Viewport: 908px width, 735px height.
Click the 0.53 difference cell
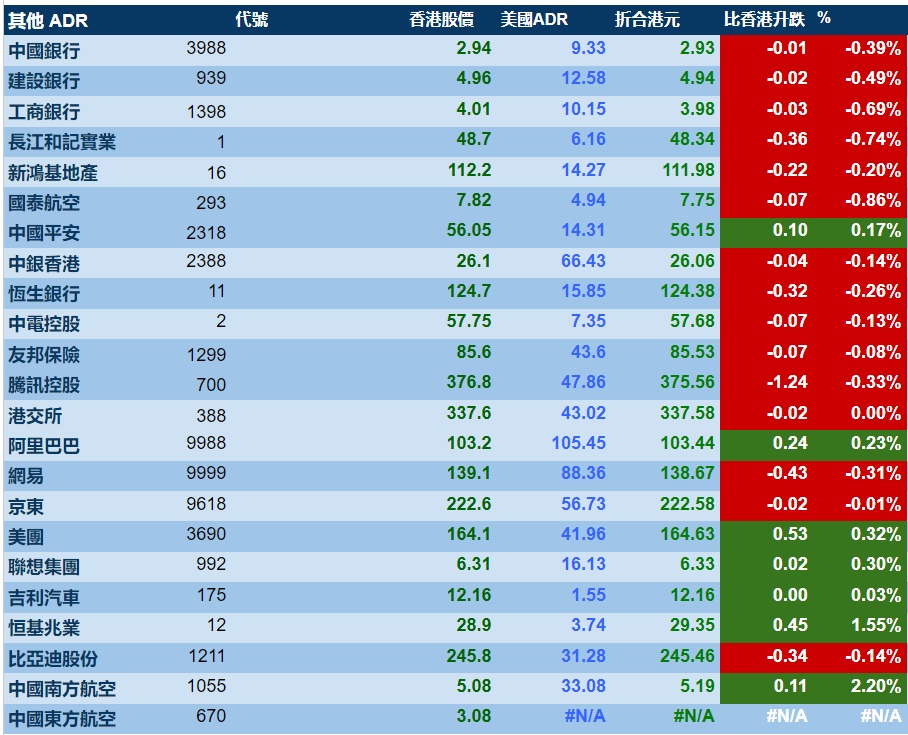coord(790,534)
